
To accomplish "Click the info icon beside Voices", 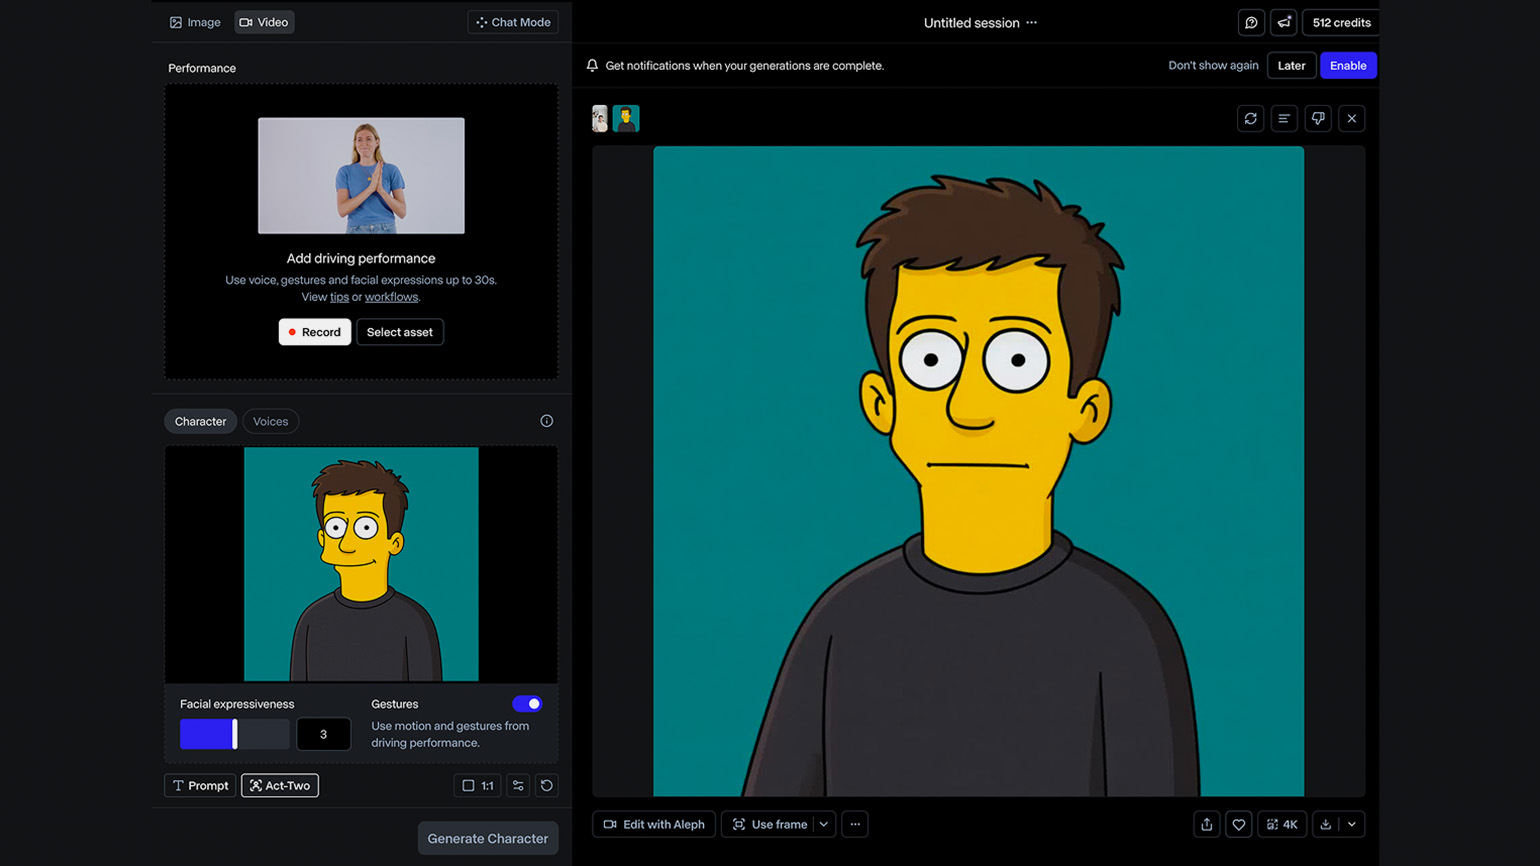I will point(547,421).
